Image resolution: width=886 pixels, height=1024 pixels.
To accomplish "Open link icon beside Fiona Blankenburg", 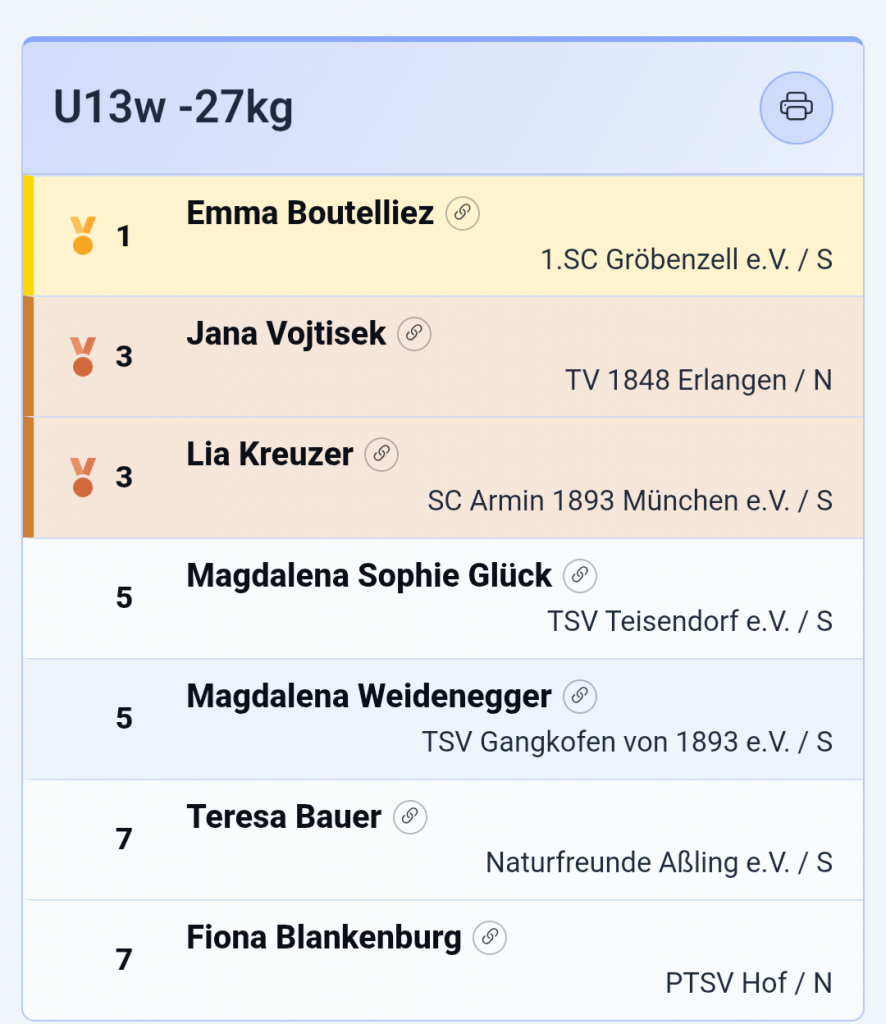I will coord(490,938).
